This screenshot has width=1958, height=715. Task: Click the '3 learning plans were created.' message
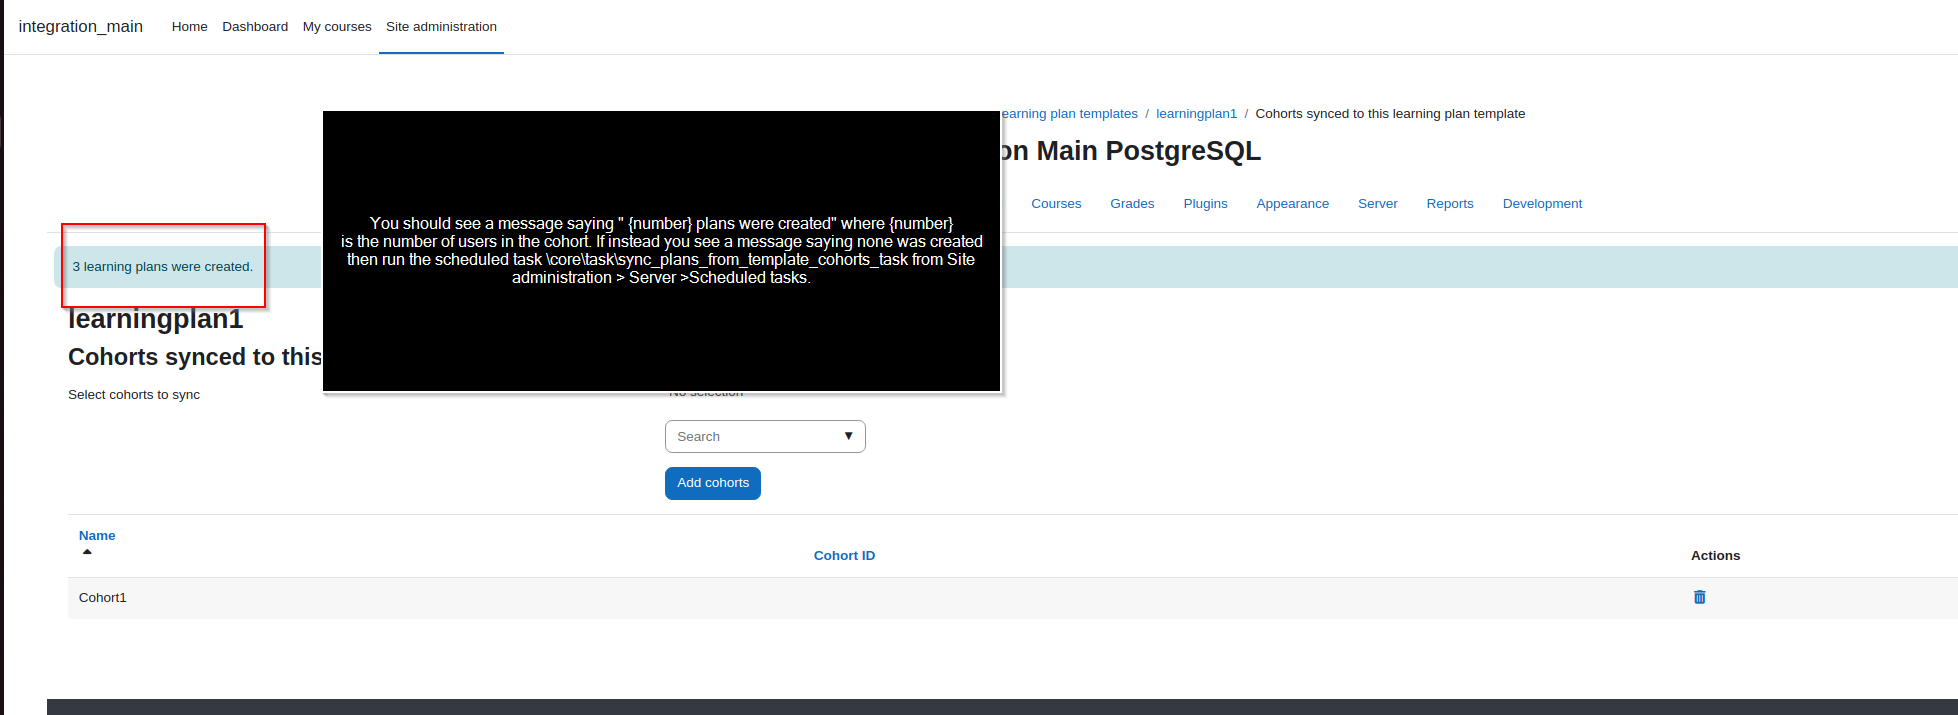(x=162, y=267)
